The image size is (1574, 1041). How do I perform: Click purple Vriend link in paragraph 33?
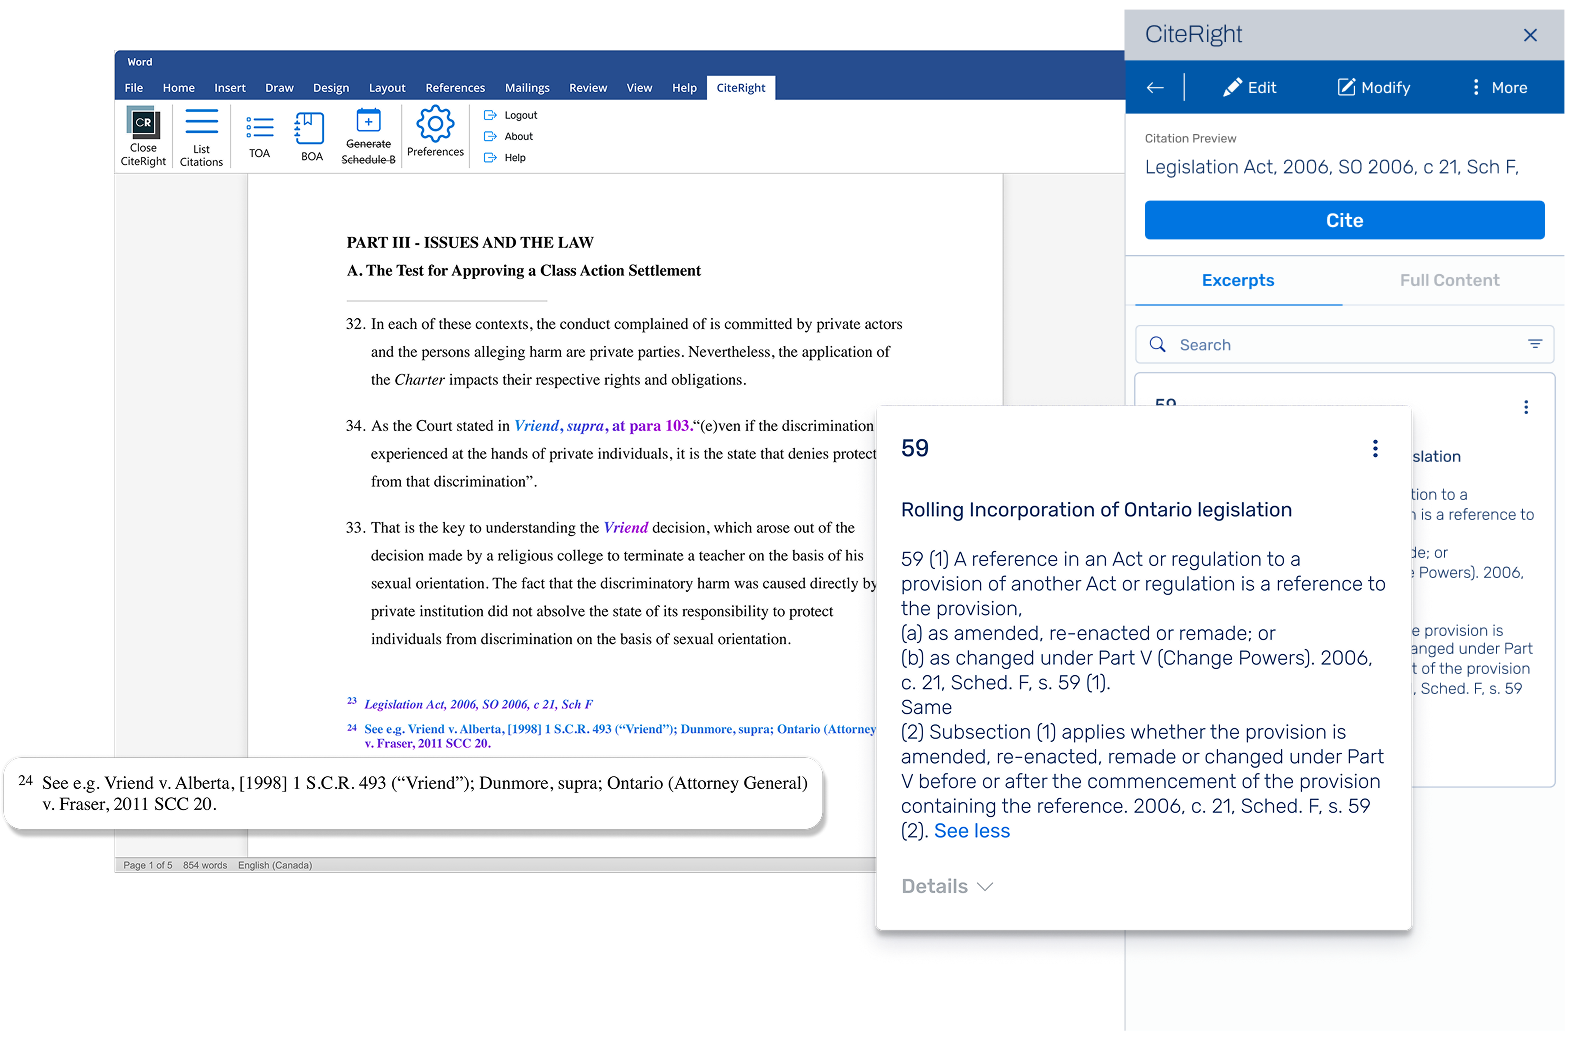[626, 528]
